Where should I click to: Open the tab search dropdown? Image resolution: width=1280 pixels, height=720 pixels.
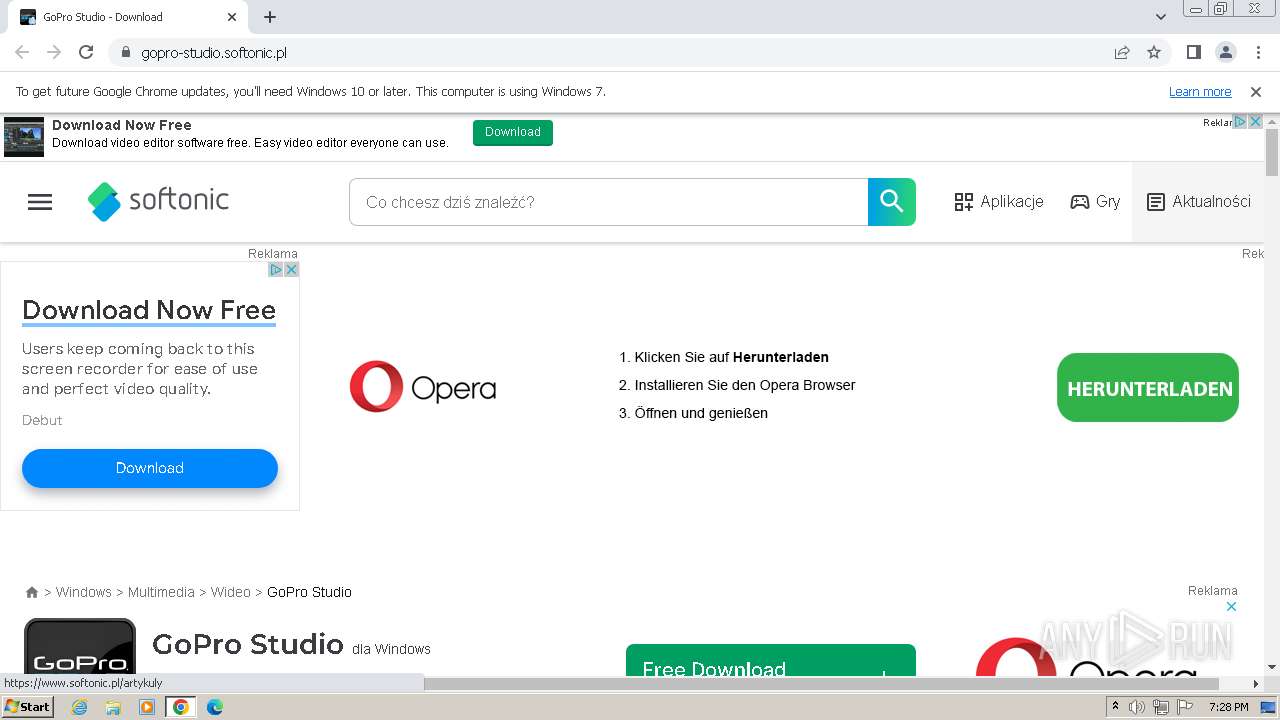(1161, 17)
